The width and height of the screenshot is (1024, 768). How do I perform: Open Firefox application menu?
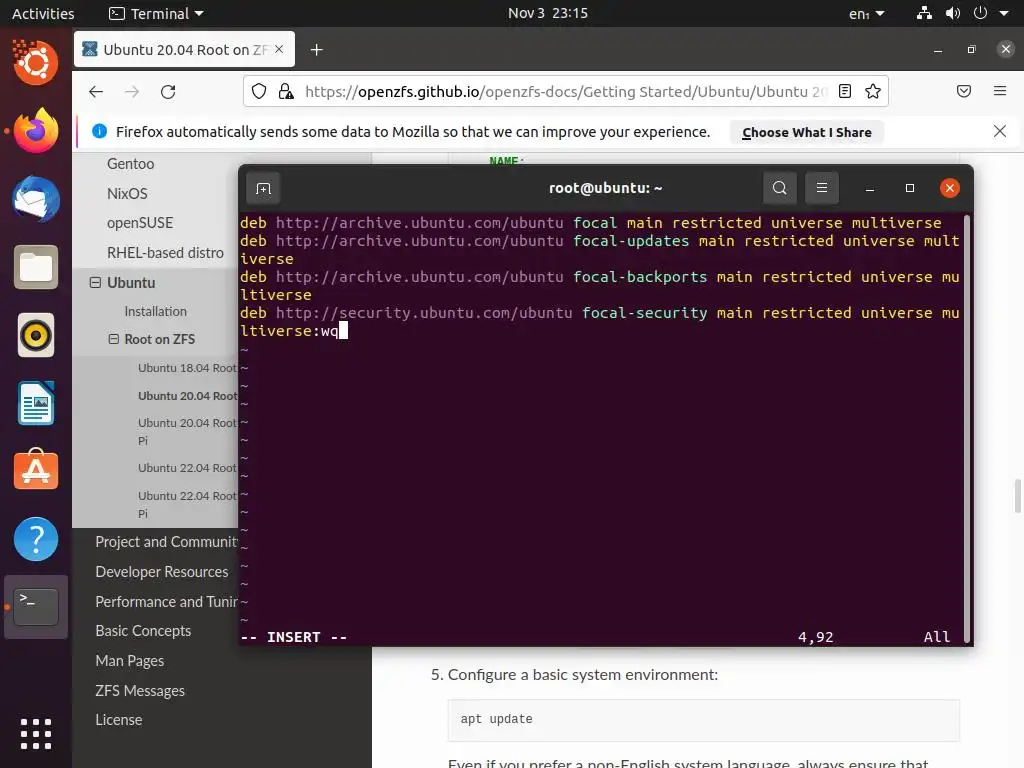(999, 91)
